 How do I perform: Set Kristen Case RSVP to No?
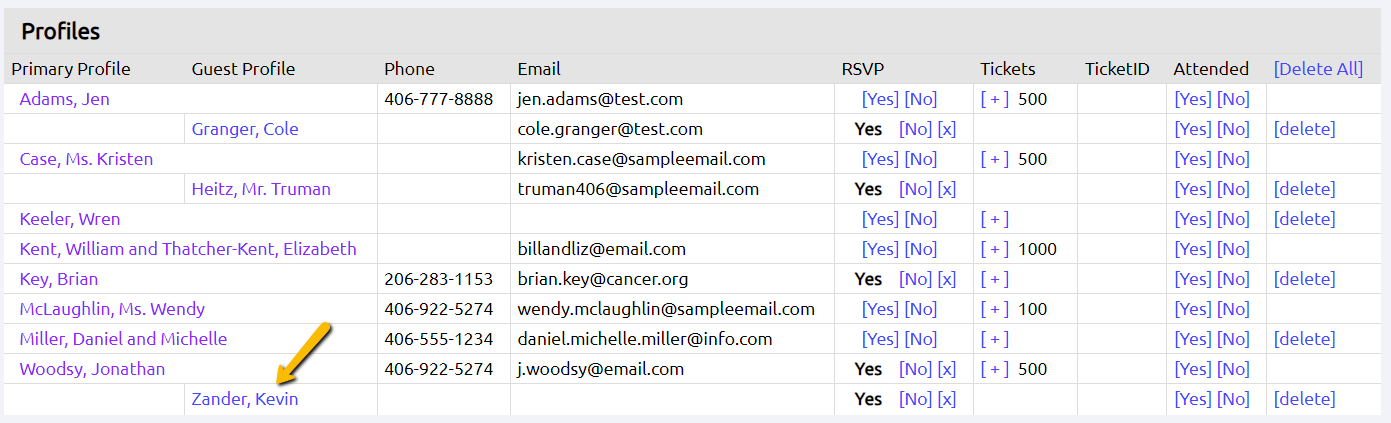[921, 159]
